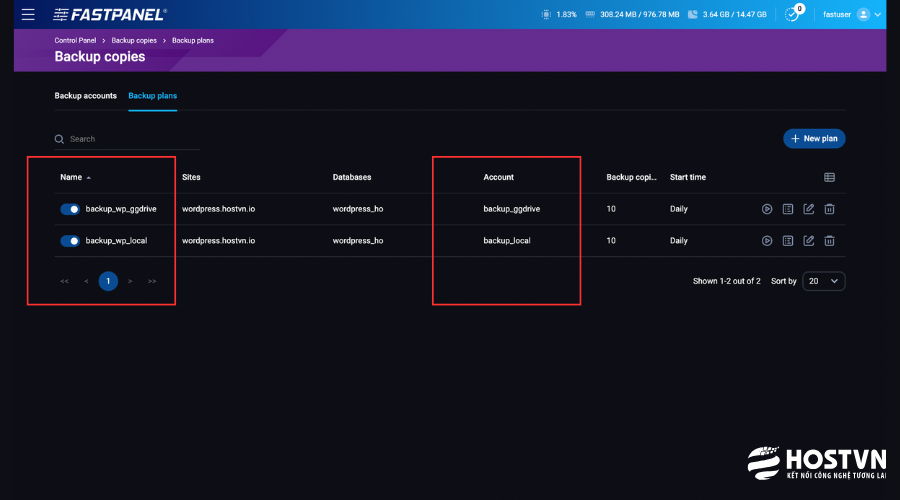Create a New plan
The width and height of the screenshot is (900, 500).
pos(814,138)
